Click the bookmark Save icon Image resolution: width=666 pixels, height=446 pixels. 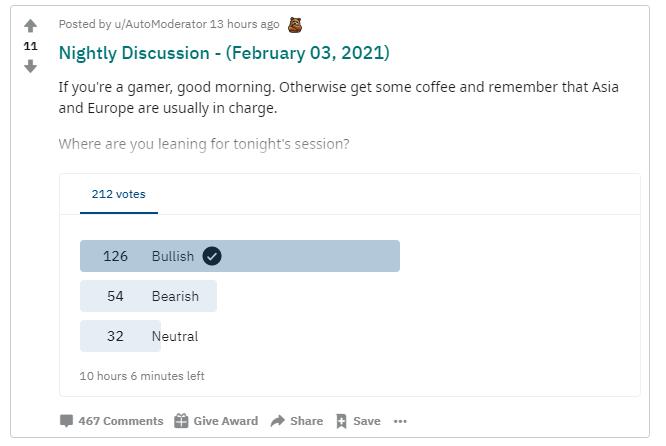click(341, 421)
